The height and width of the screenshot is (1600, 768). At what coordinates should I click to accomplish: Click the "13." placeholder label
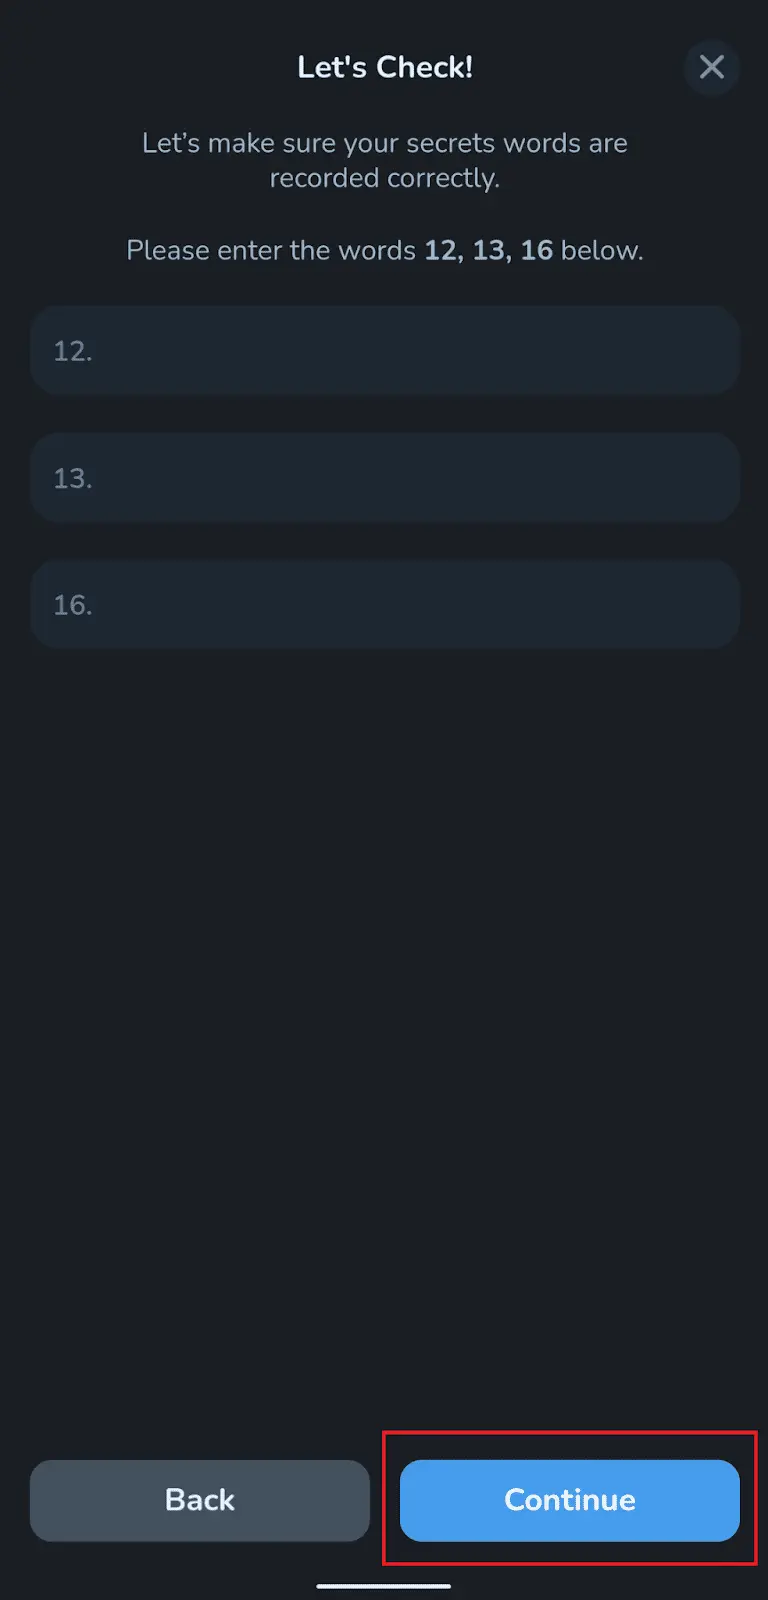tap(73, 478)
